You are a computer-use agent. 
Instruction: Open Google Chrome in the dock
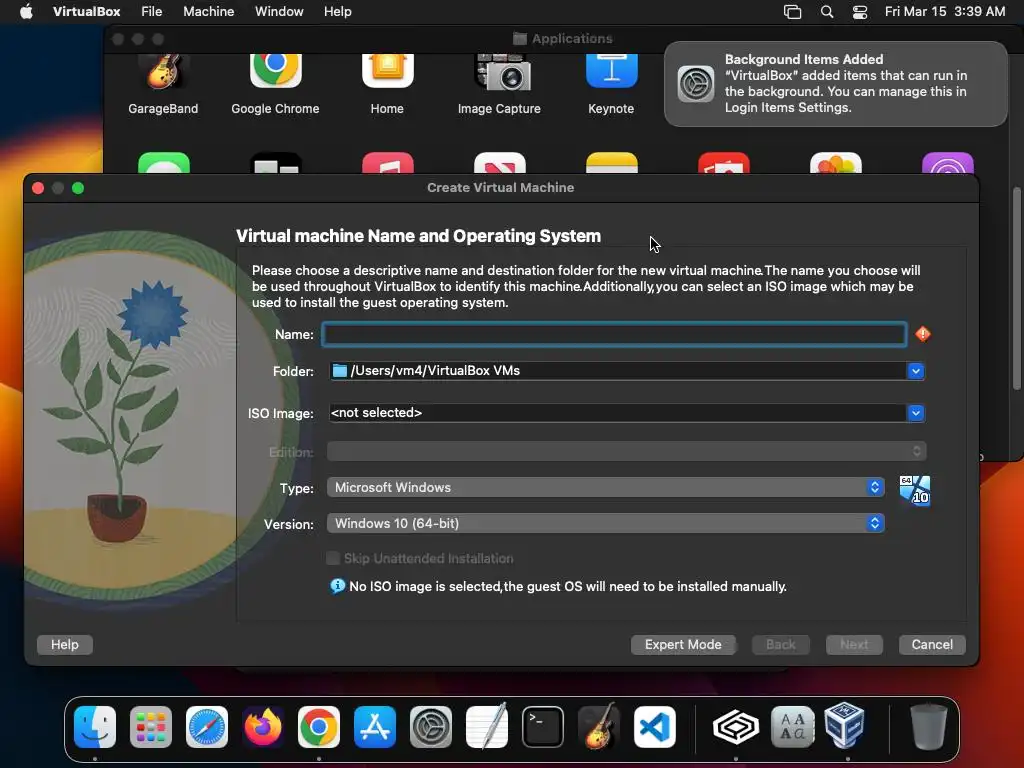[x=319, y=726]
